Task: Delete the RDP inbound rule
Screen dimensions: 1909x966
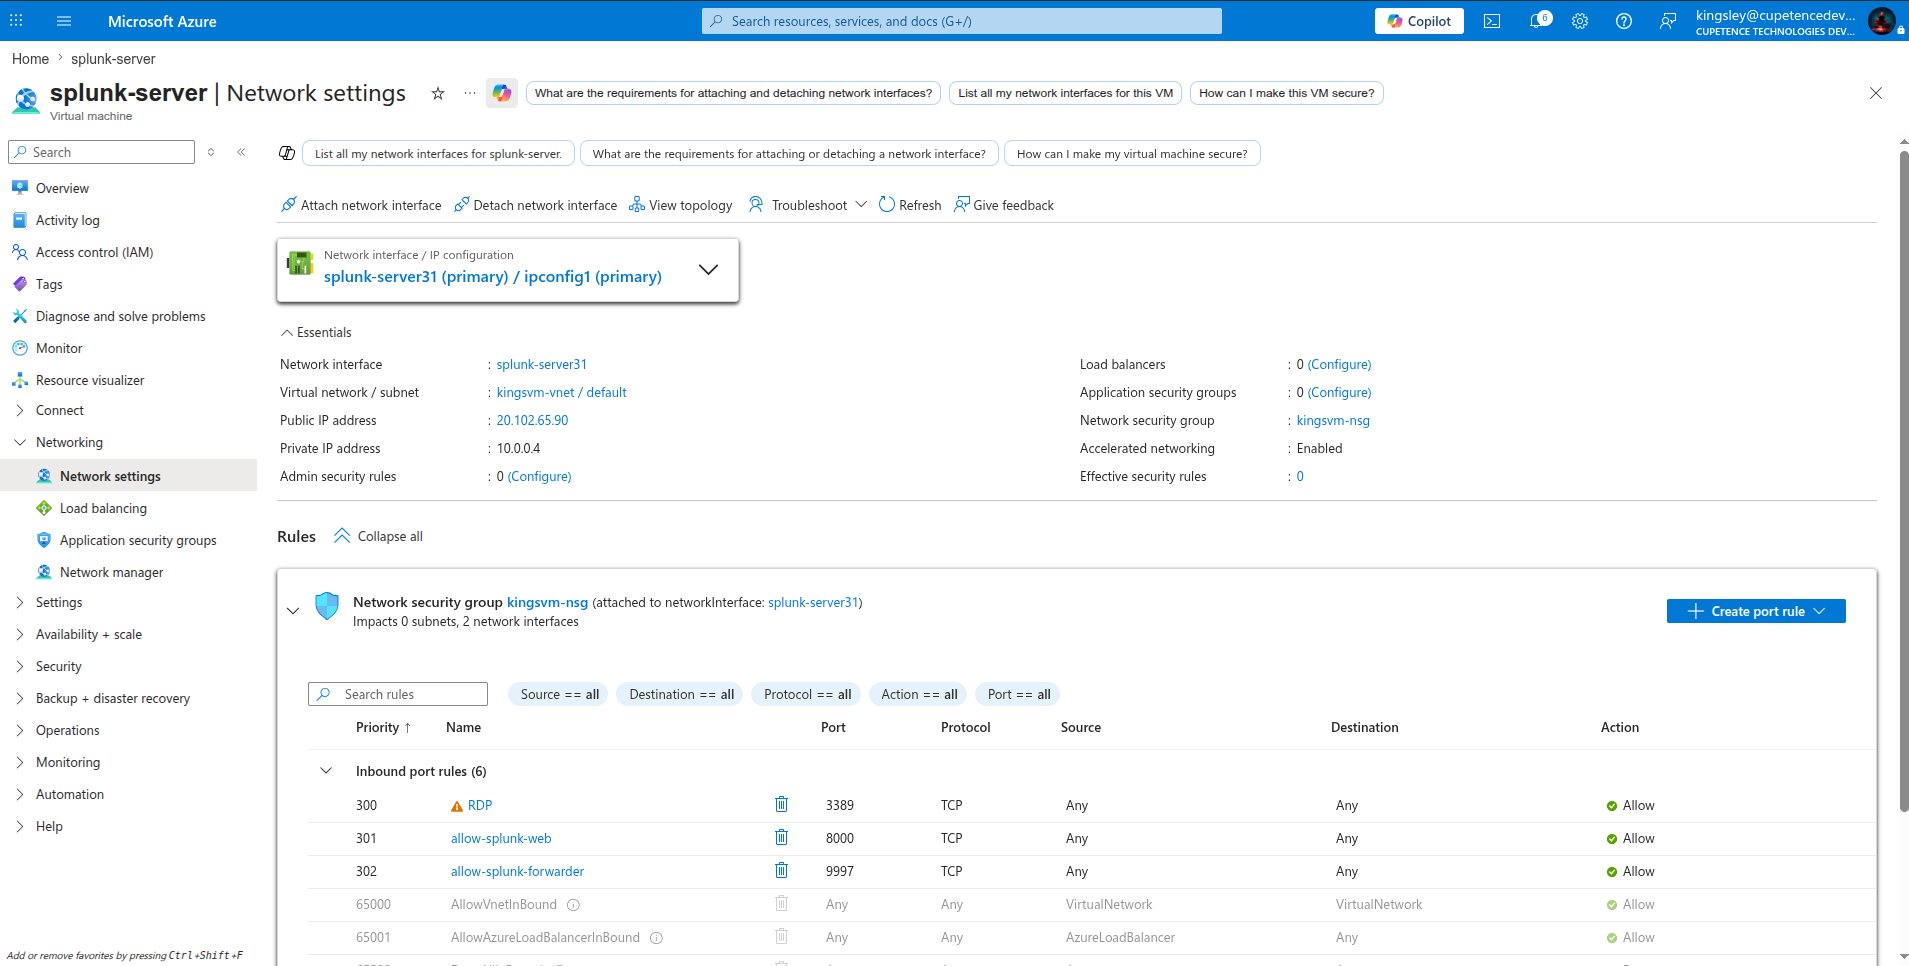Action: coord(782,805)
